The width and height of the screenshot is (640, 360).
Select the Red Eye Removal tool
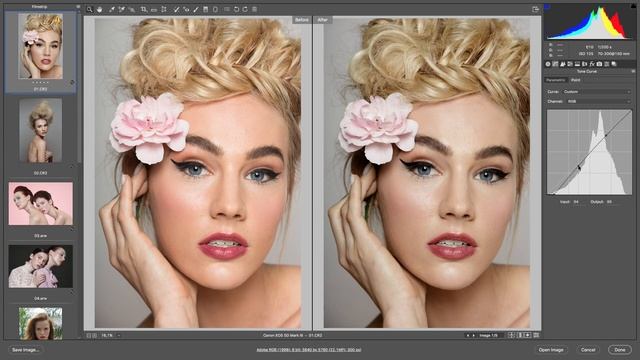(186, 9)
